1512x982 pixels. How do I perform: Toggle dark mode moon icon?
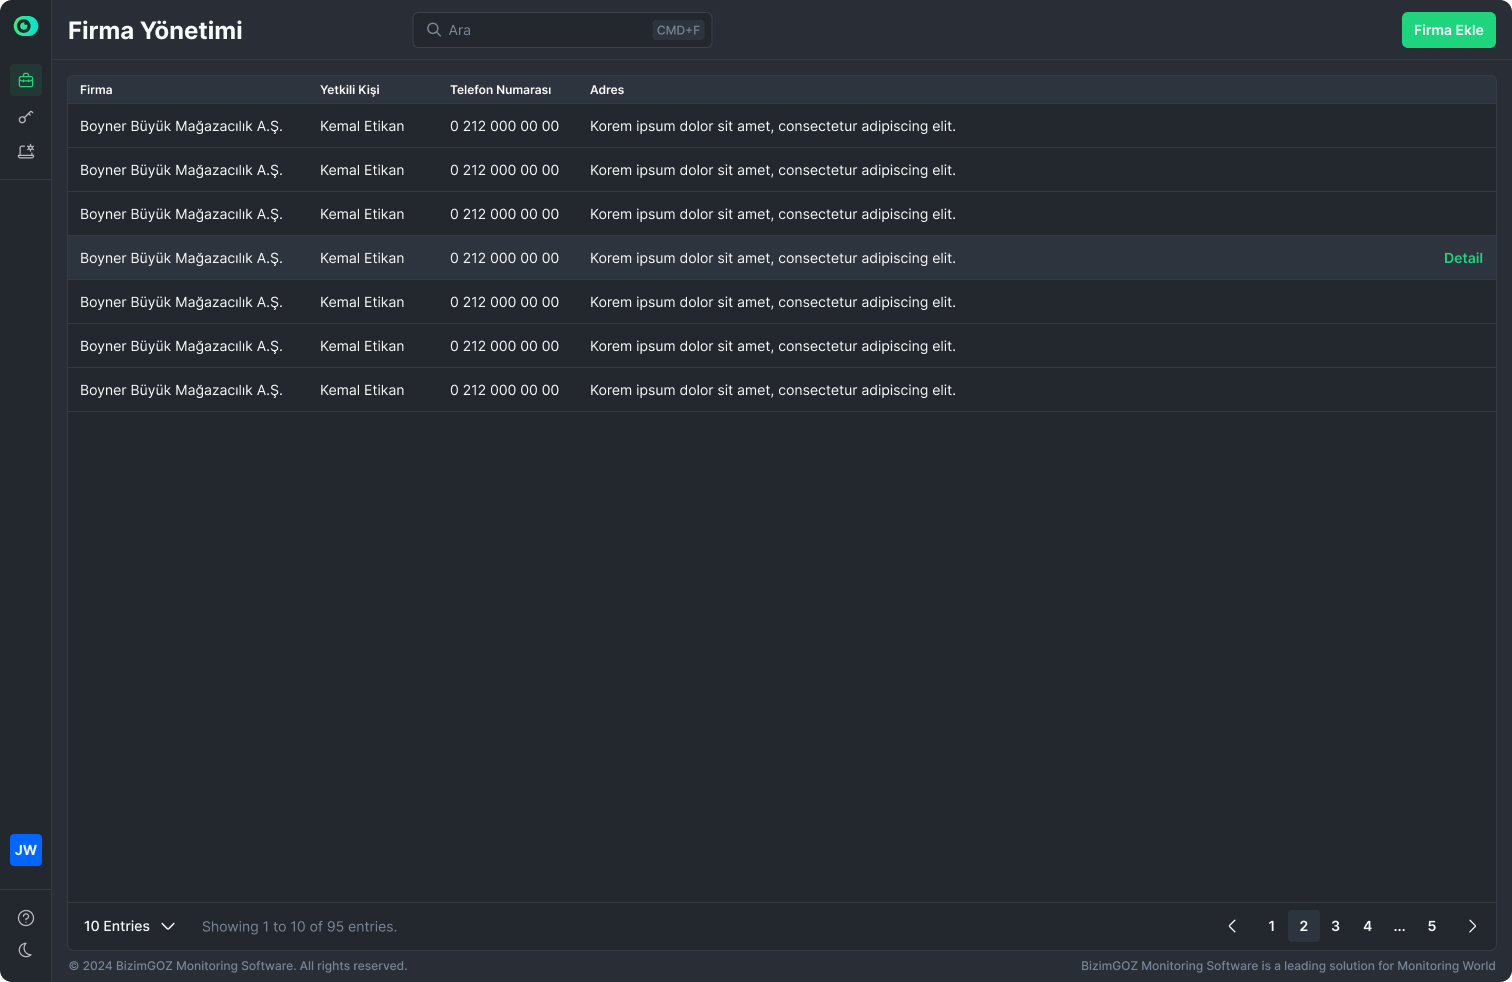(x=26, y=950)
